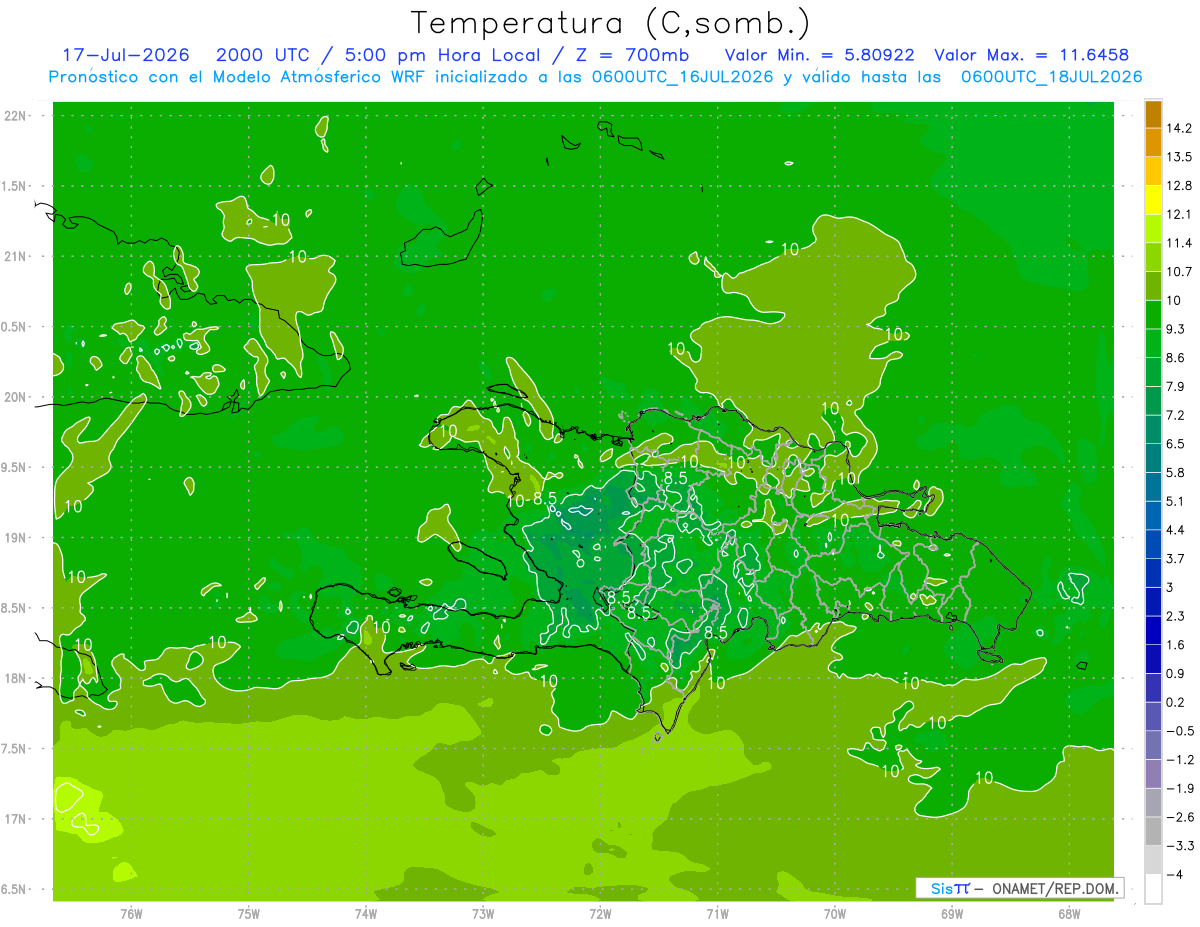1200x927 pixels.
Task: Click the 14.2 colorbar label
Action: tap(1181, 128)
